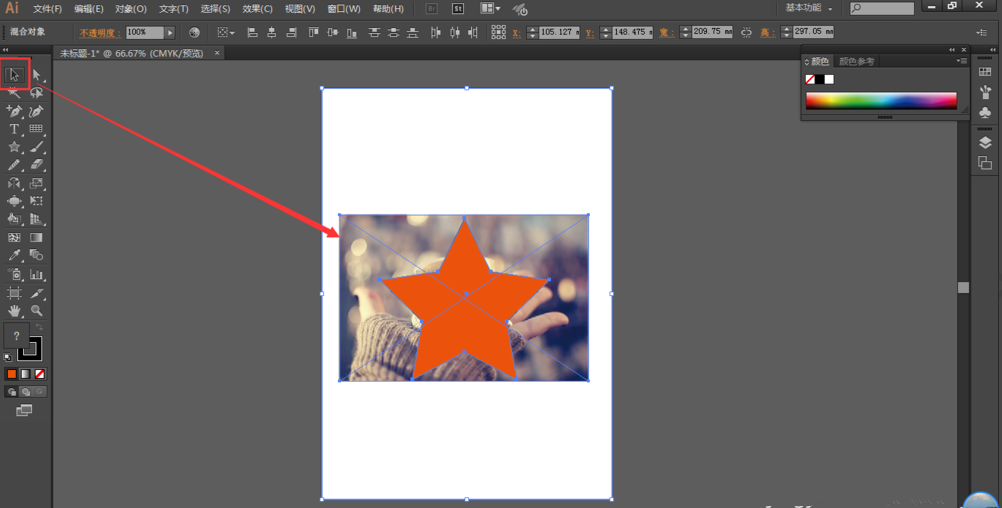Viewport: 1002px width, 508px height.
Task: Open the Color panel flyout menu
Action: coord(962,61)
